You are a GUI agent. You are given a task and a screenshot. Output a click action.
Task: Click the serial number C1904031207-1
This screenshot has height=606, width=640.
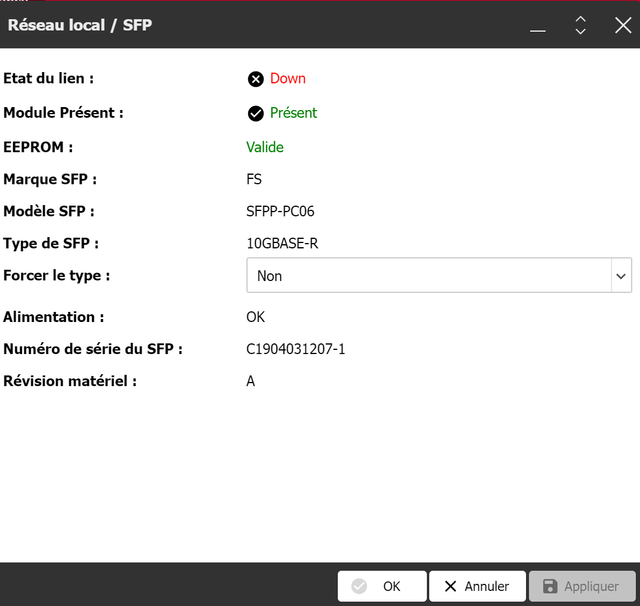[296, 349]
